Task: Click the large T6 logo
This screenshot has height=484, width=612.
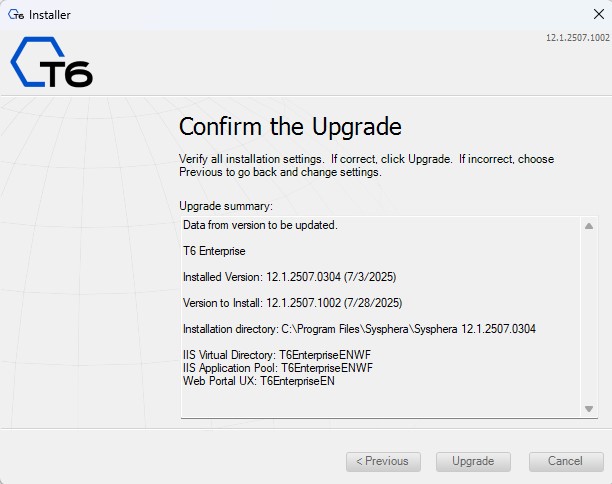Action: (52, 62)
